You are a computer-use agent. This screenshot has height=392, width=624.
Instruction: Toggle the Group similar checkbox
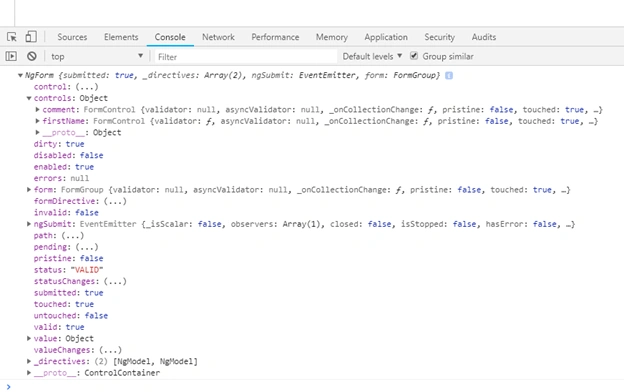pos(414,56)
